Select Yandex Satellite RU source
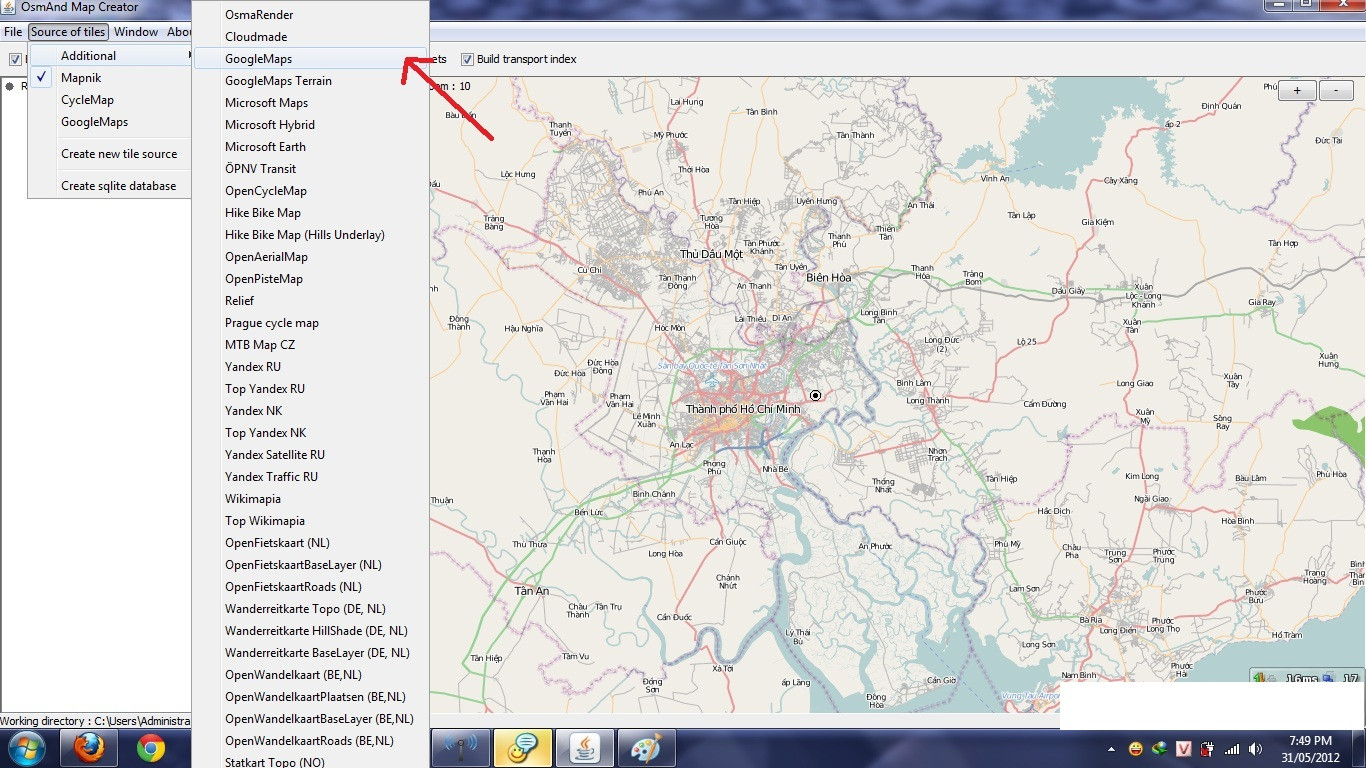 (x=311, y=455)
